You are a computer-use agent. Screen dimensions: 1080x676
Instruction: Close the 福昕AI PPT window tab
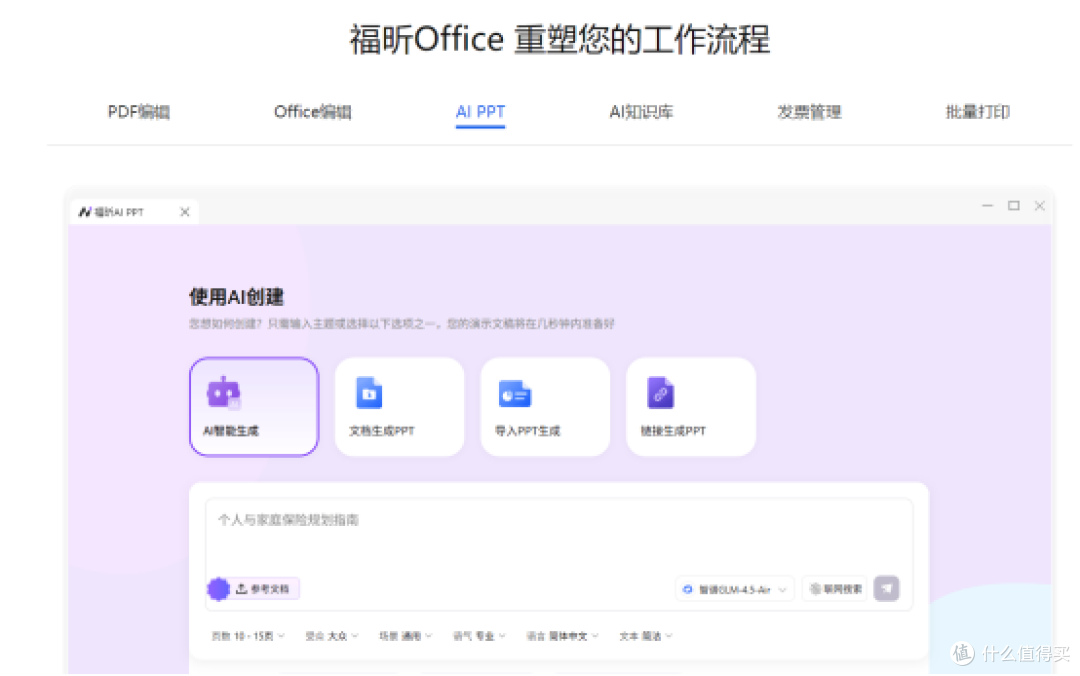[185, 212]
